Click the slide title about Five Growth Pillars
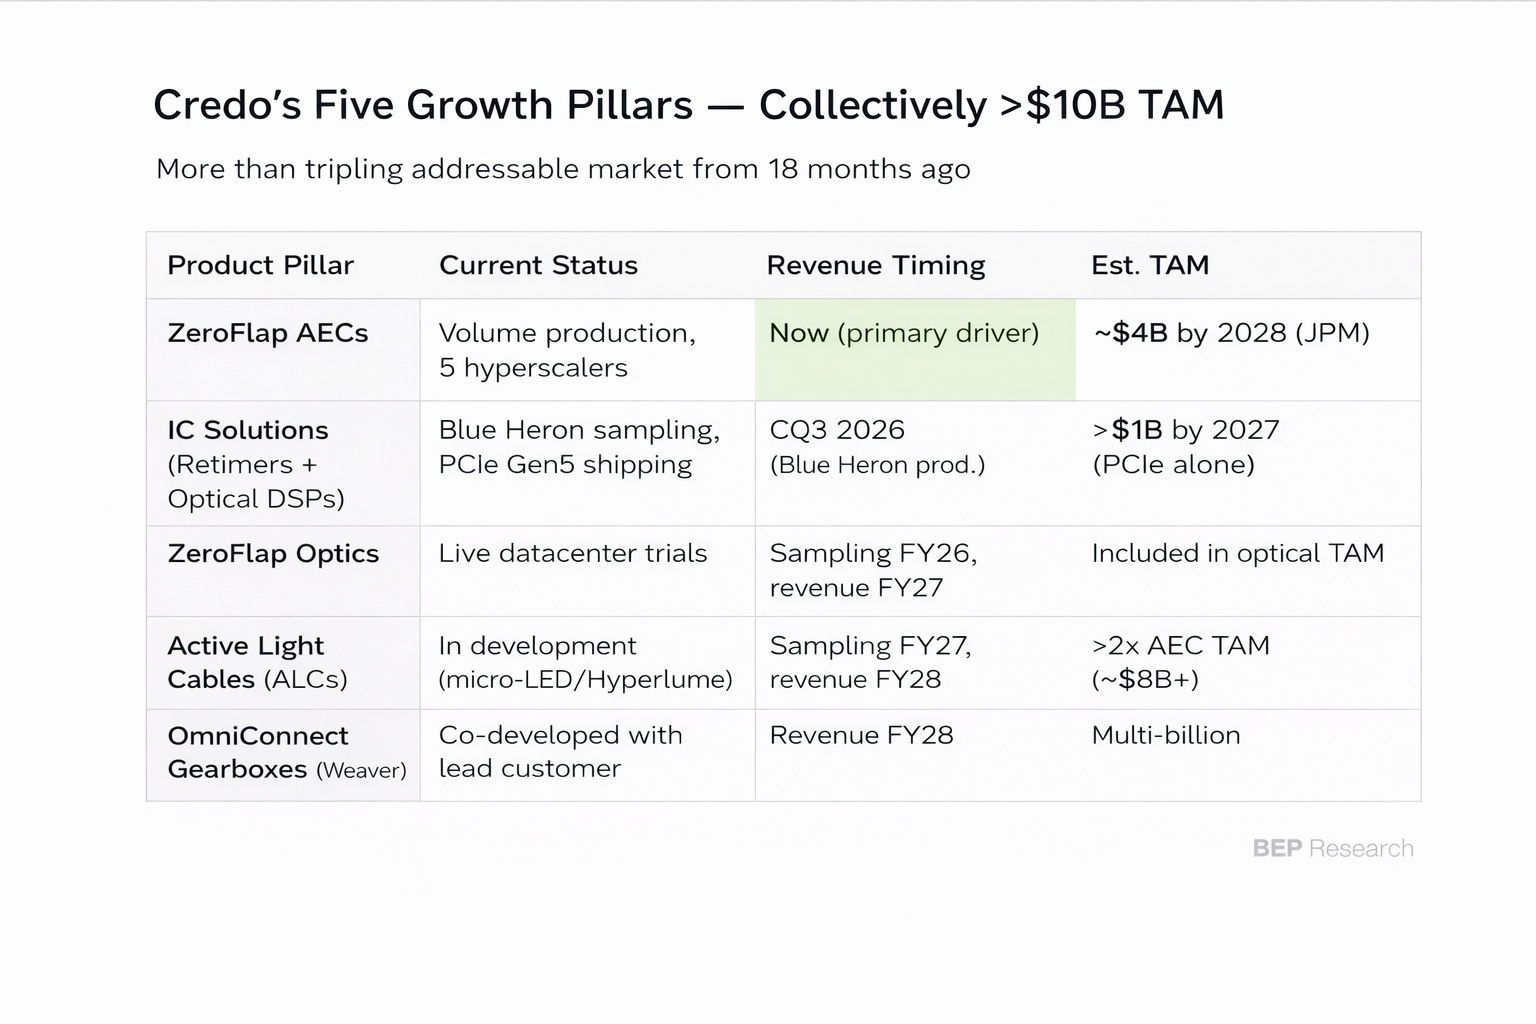The width and height of the screenshot is (1536, 1024). point(688,105)
